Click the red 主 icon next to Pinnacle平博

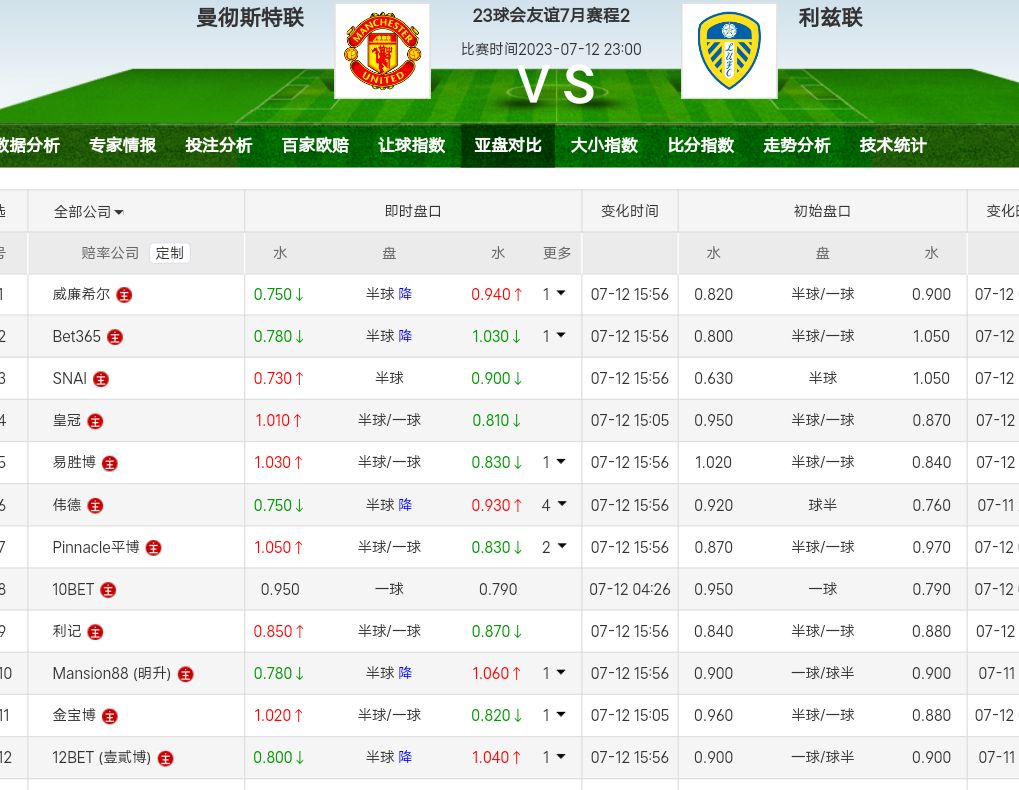click(x=153, y=548)
